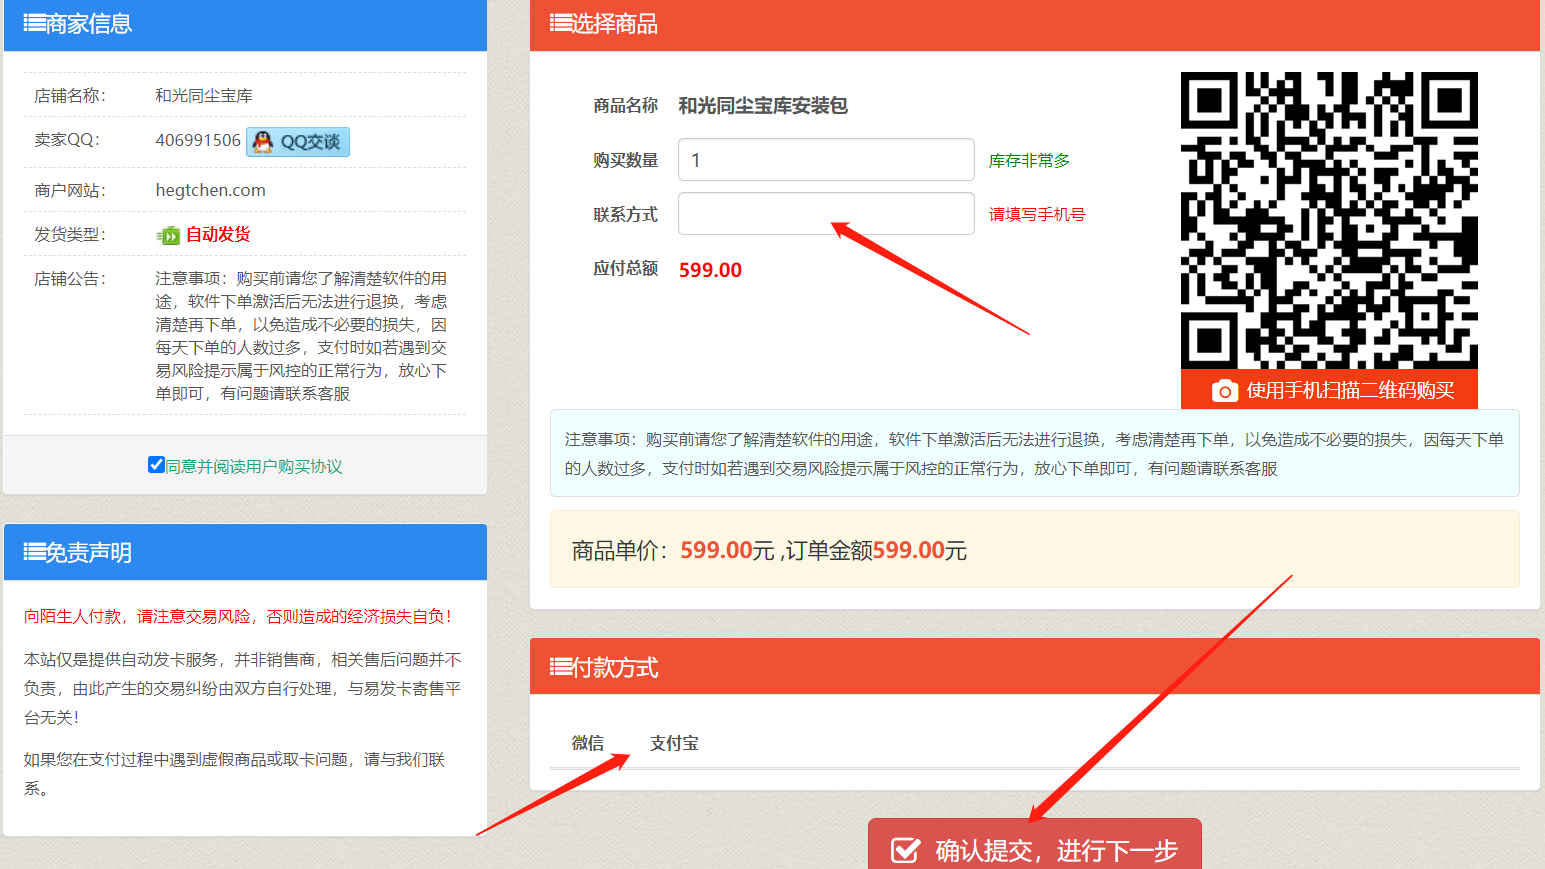The image size is (1545, 869).
Task: Switch to the 支付宝 payment tab
Action: [x=674, y=743]
